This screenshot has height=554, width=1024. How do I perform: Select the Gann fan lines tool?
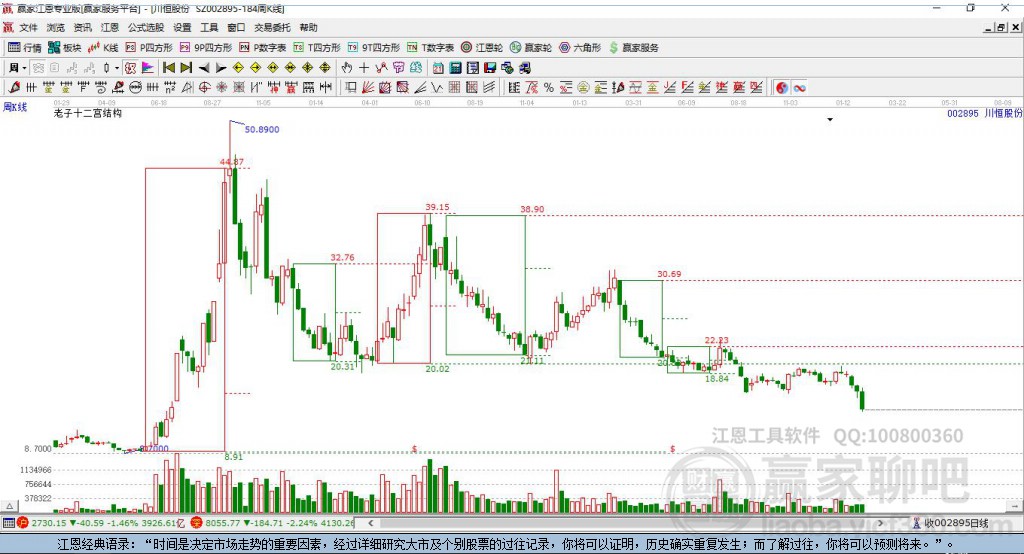click(x=368, y=88)
